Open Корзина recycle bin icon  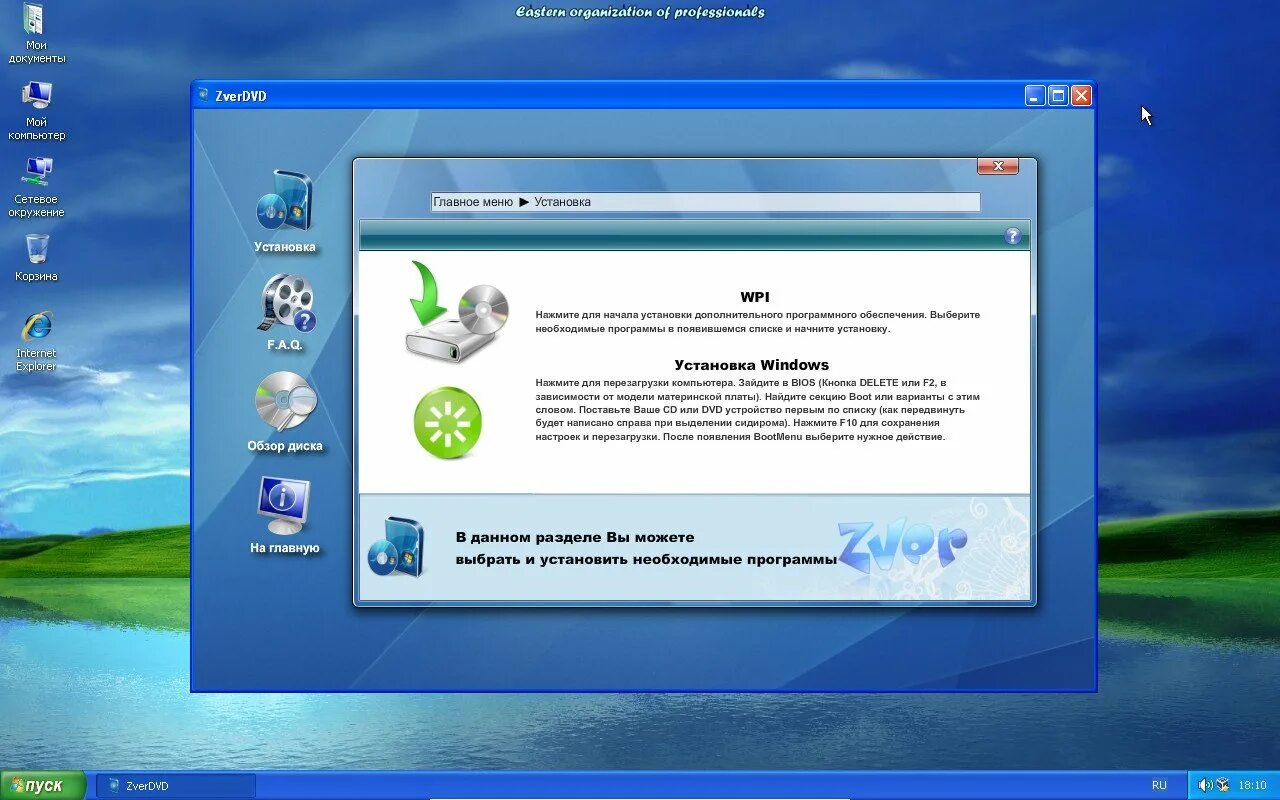tap(37, 249)
